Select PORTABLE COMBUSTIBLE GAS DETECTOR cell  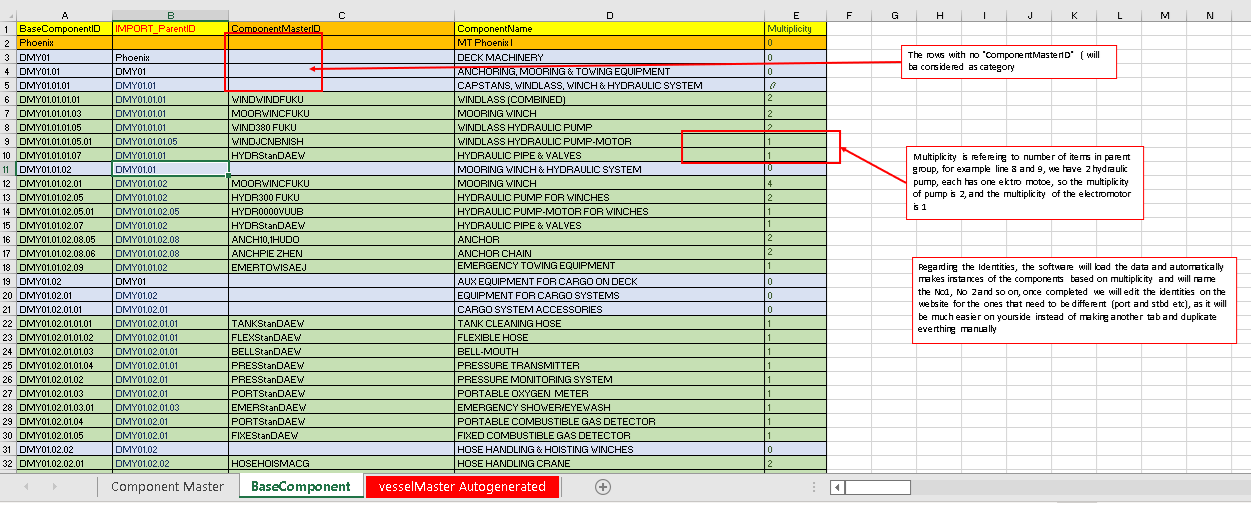[609, 421]
